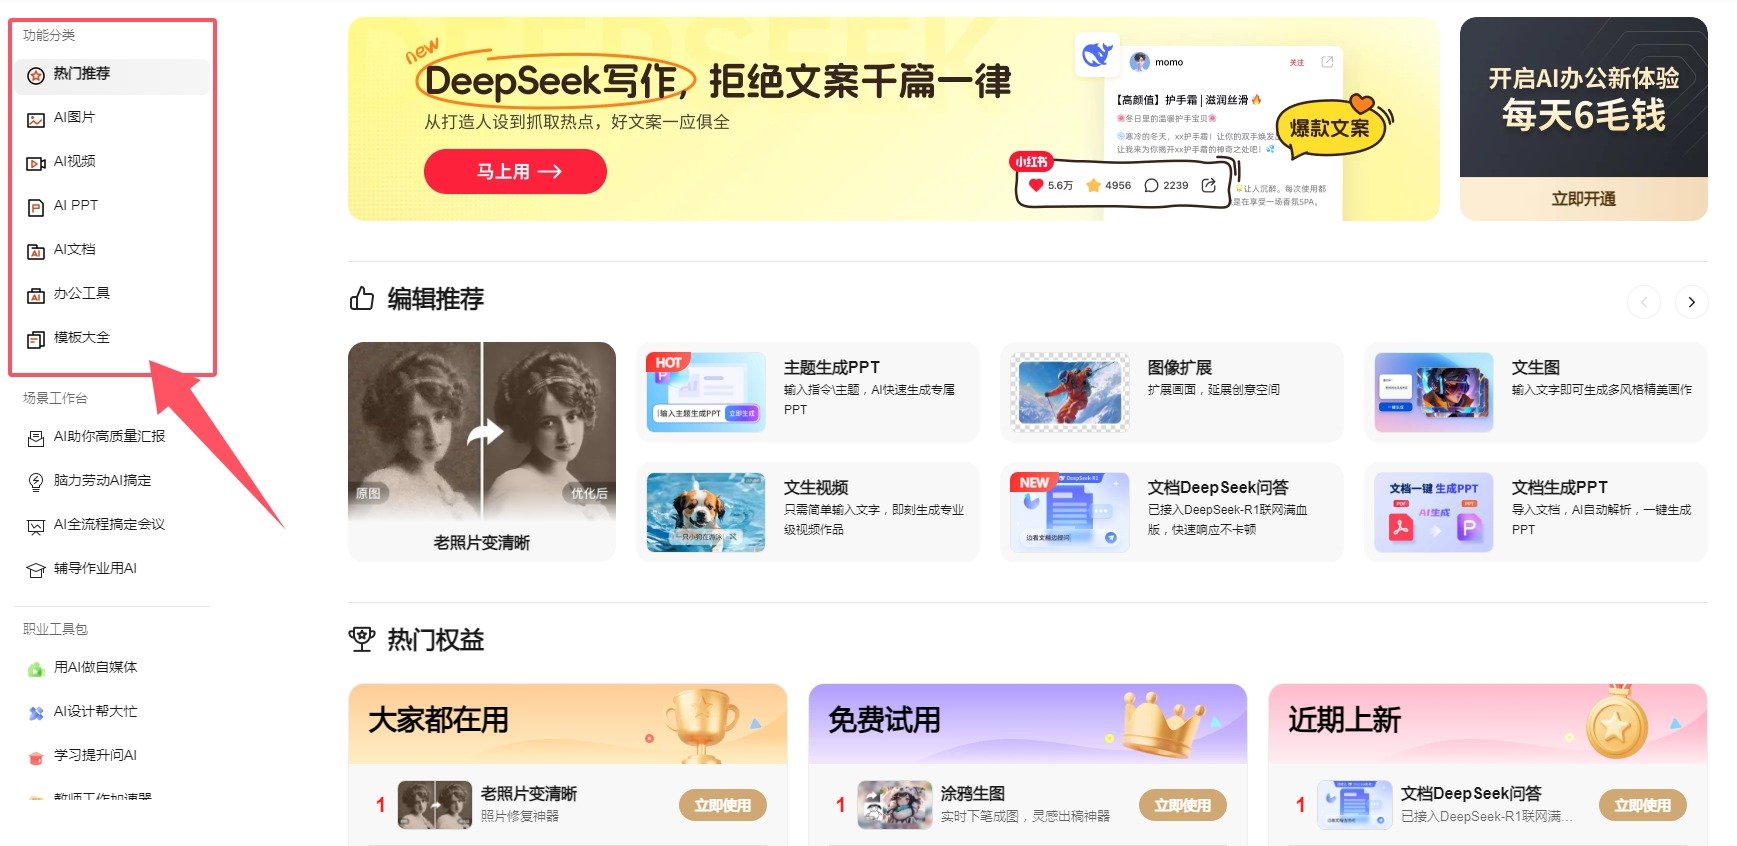Open 脑力劳动AI搞定 lightbulb icon
Viewport: 1737px width, 846px height.
tap(36, 481)
